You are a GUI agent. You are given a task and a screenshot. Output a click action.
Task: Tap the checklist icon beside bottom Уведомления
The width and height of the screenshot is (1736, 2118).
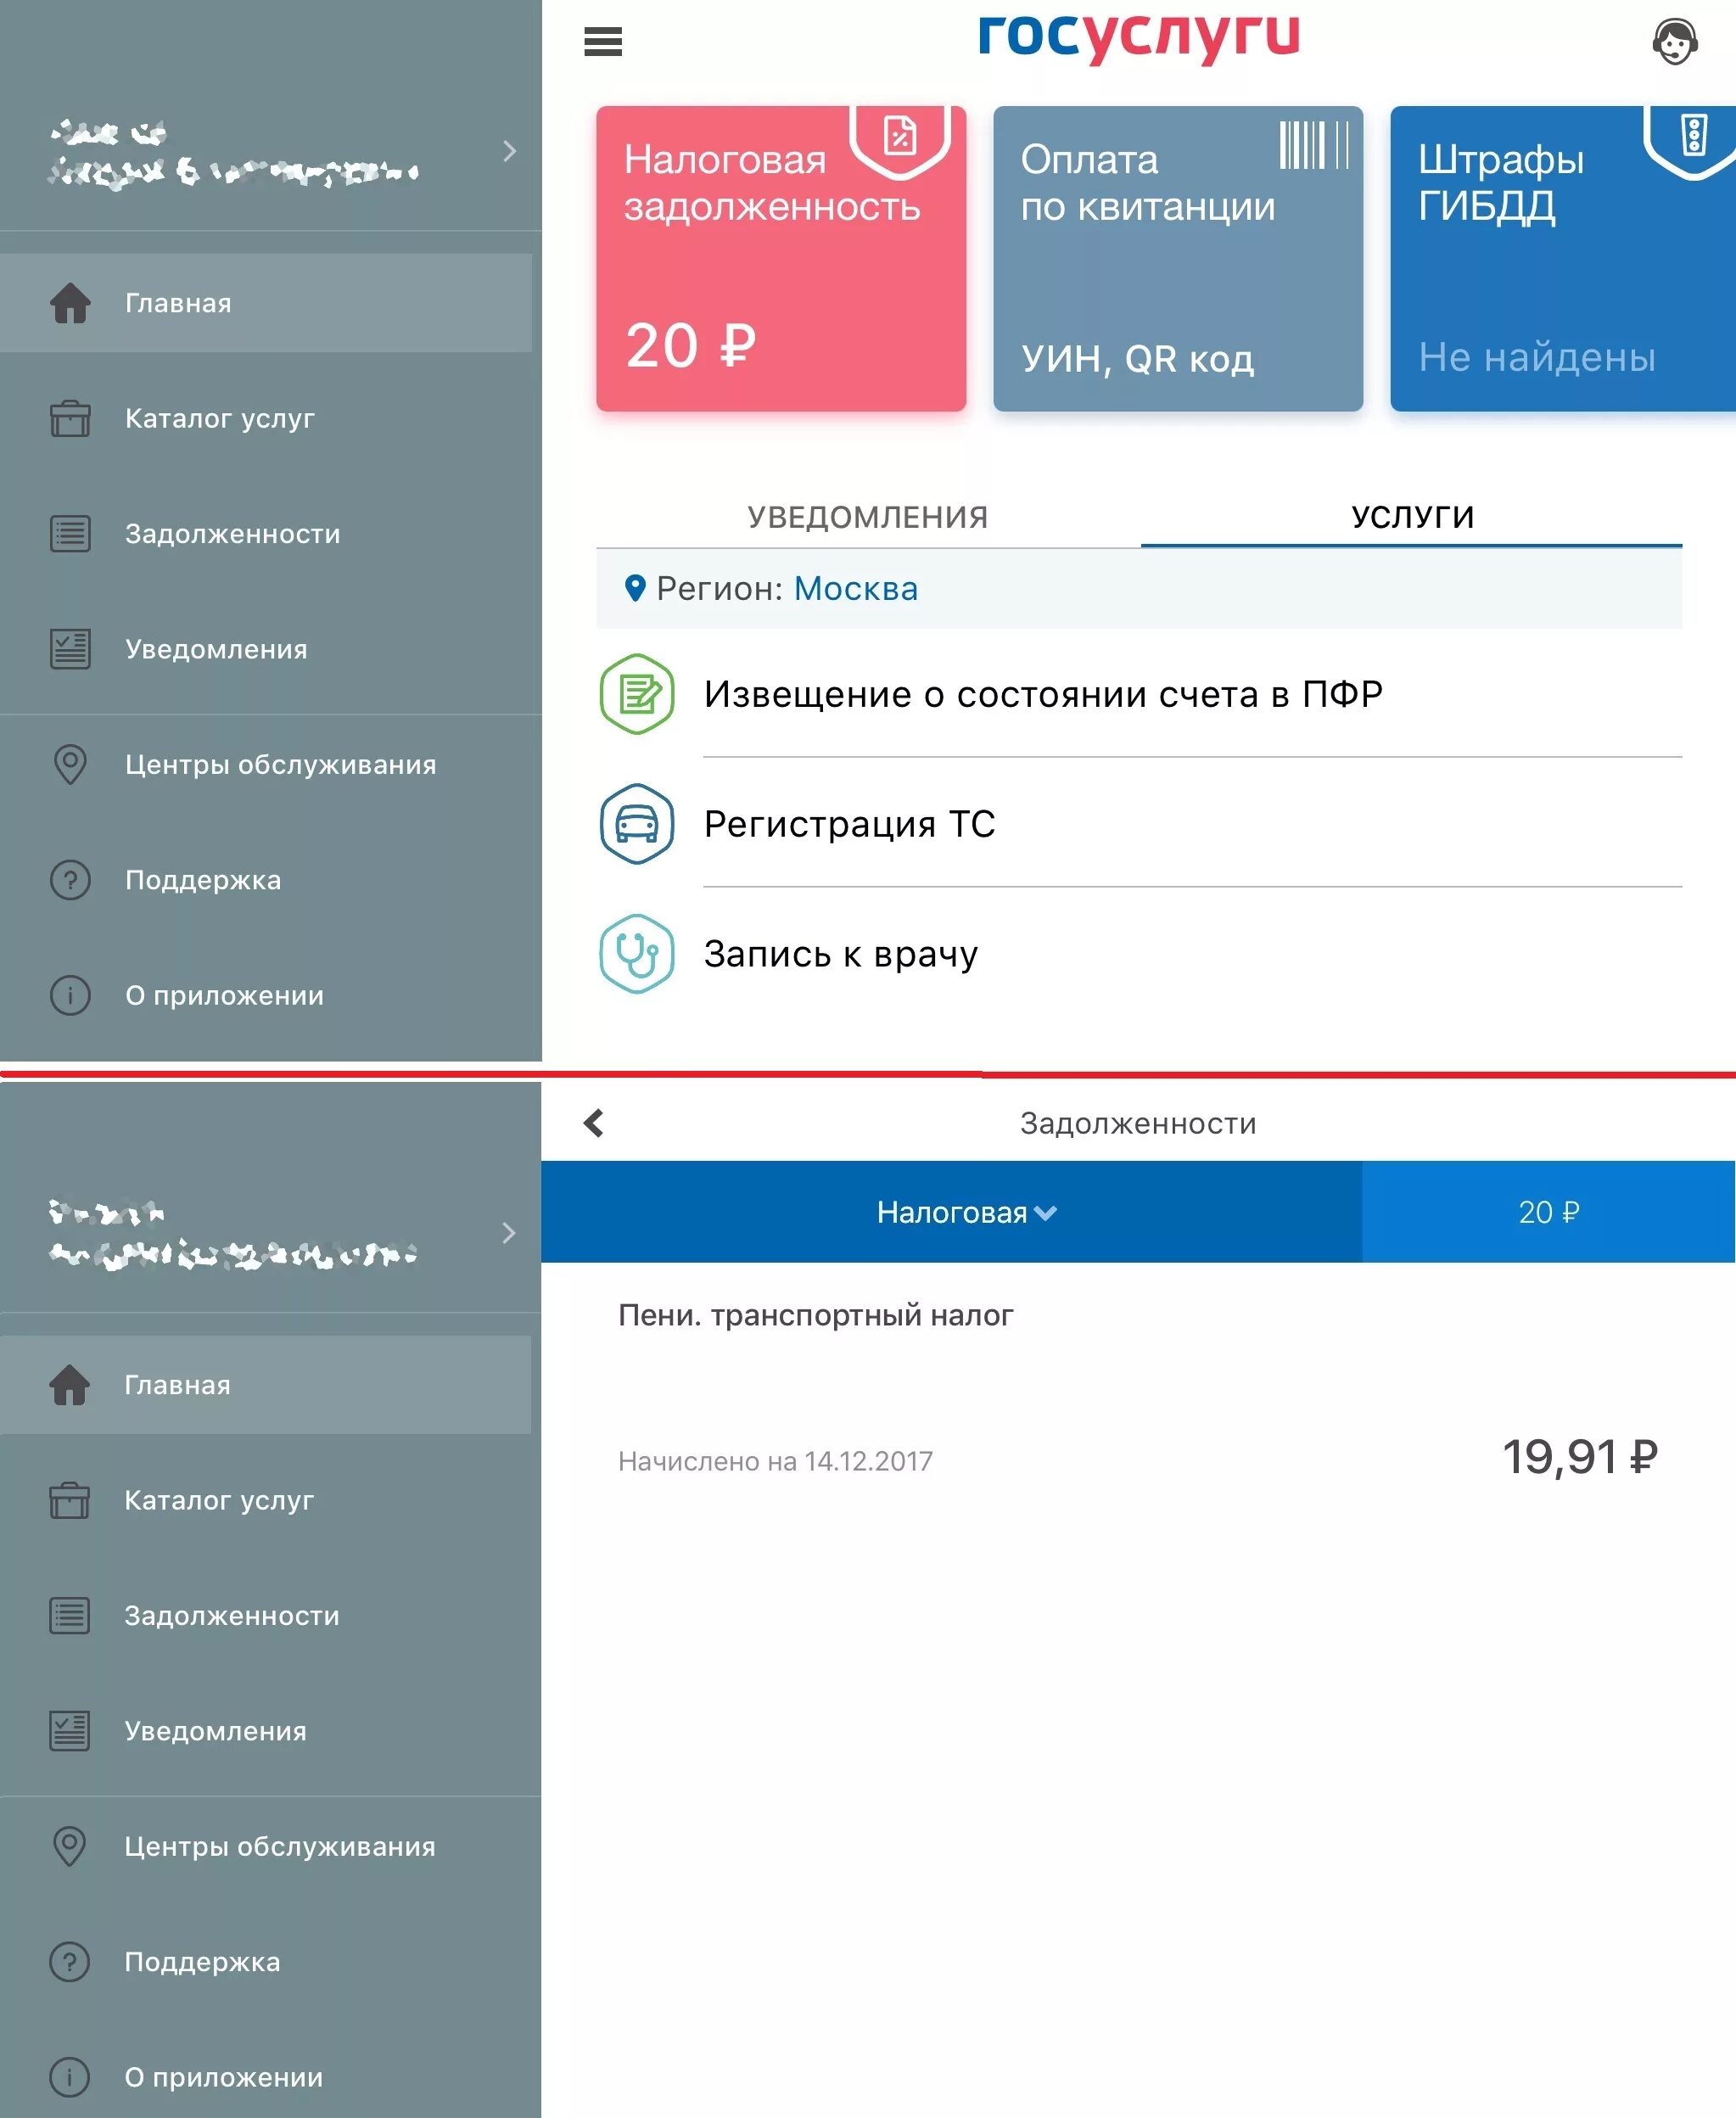click(x=70, y=1731)
